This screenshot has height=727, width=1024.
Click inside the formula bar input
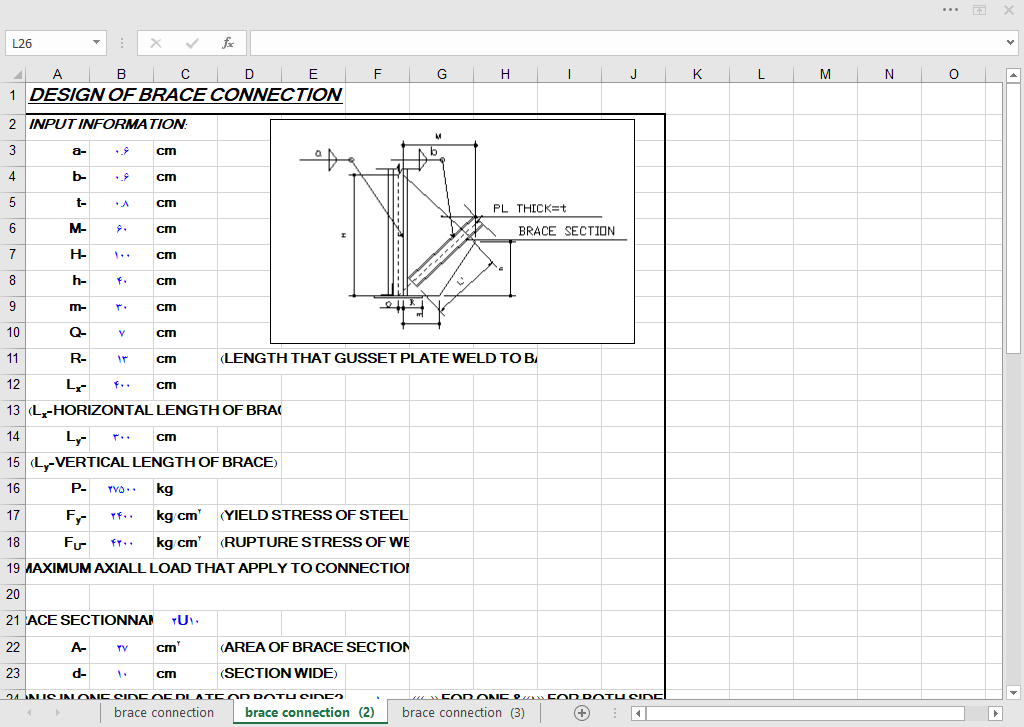pyautogui.click(x=627, y=43)
